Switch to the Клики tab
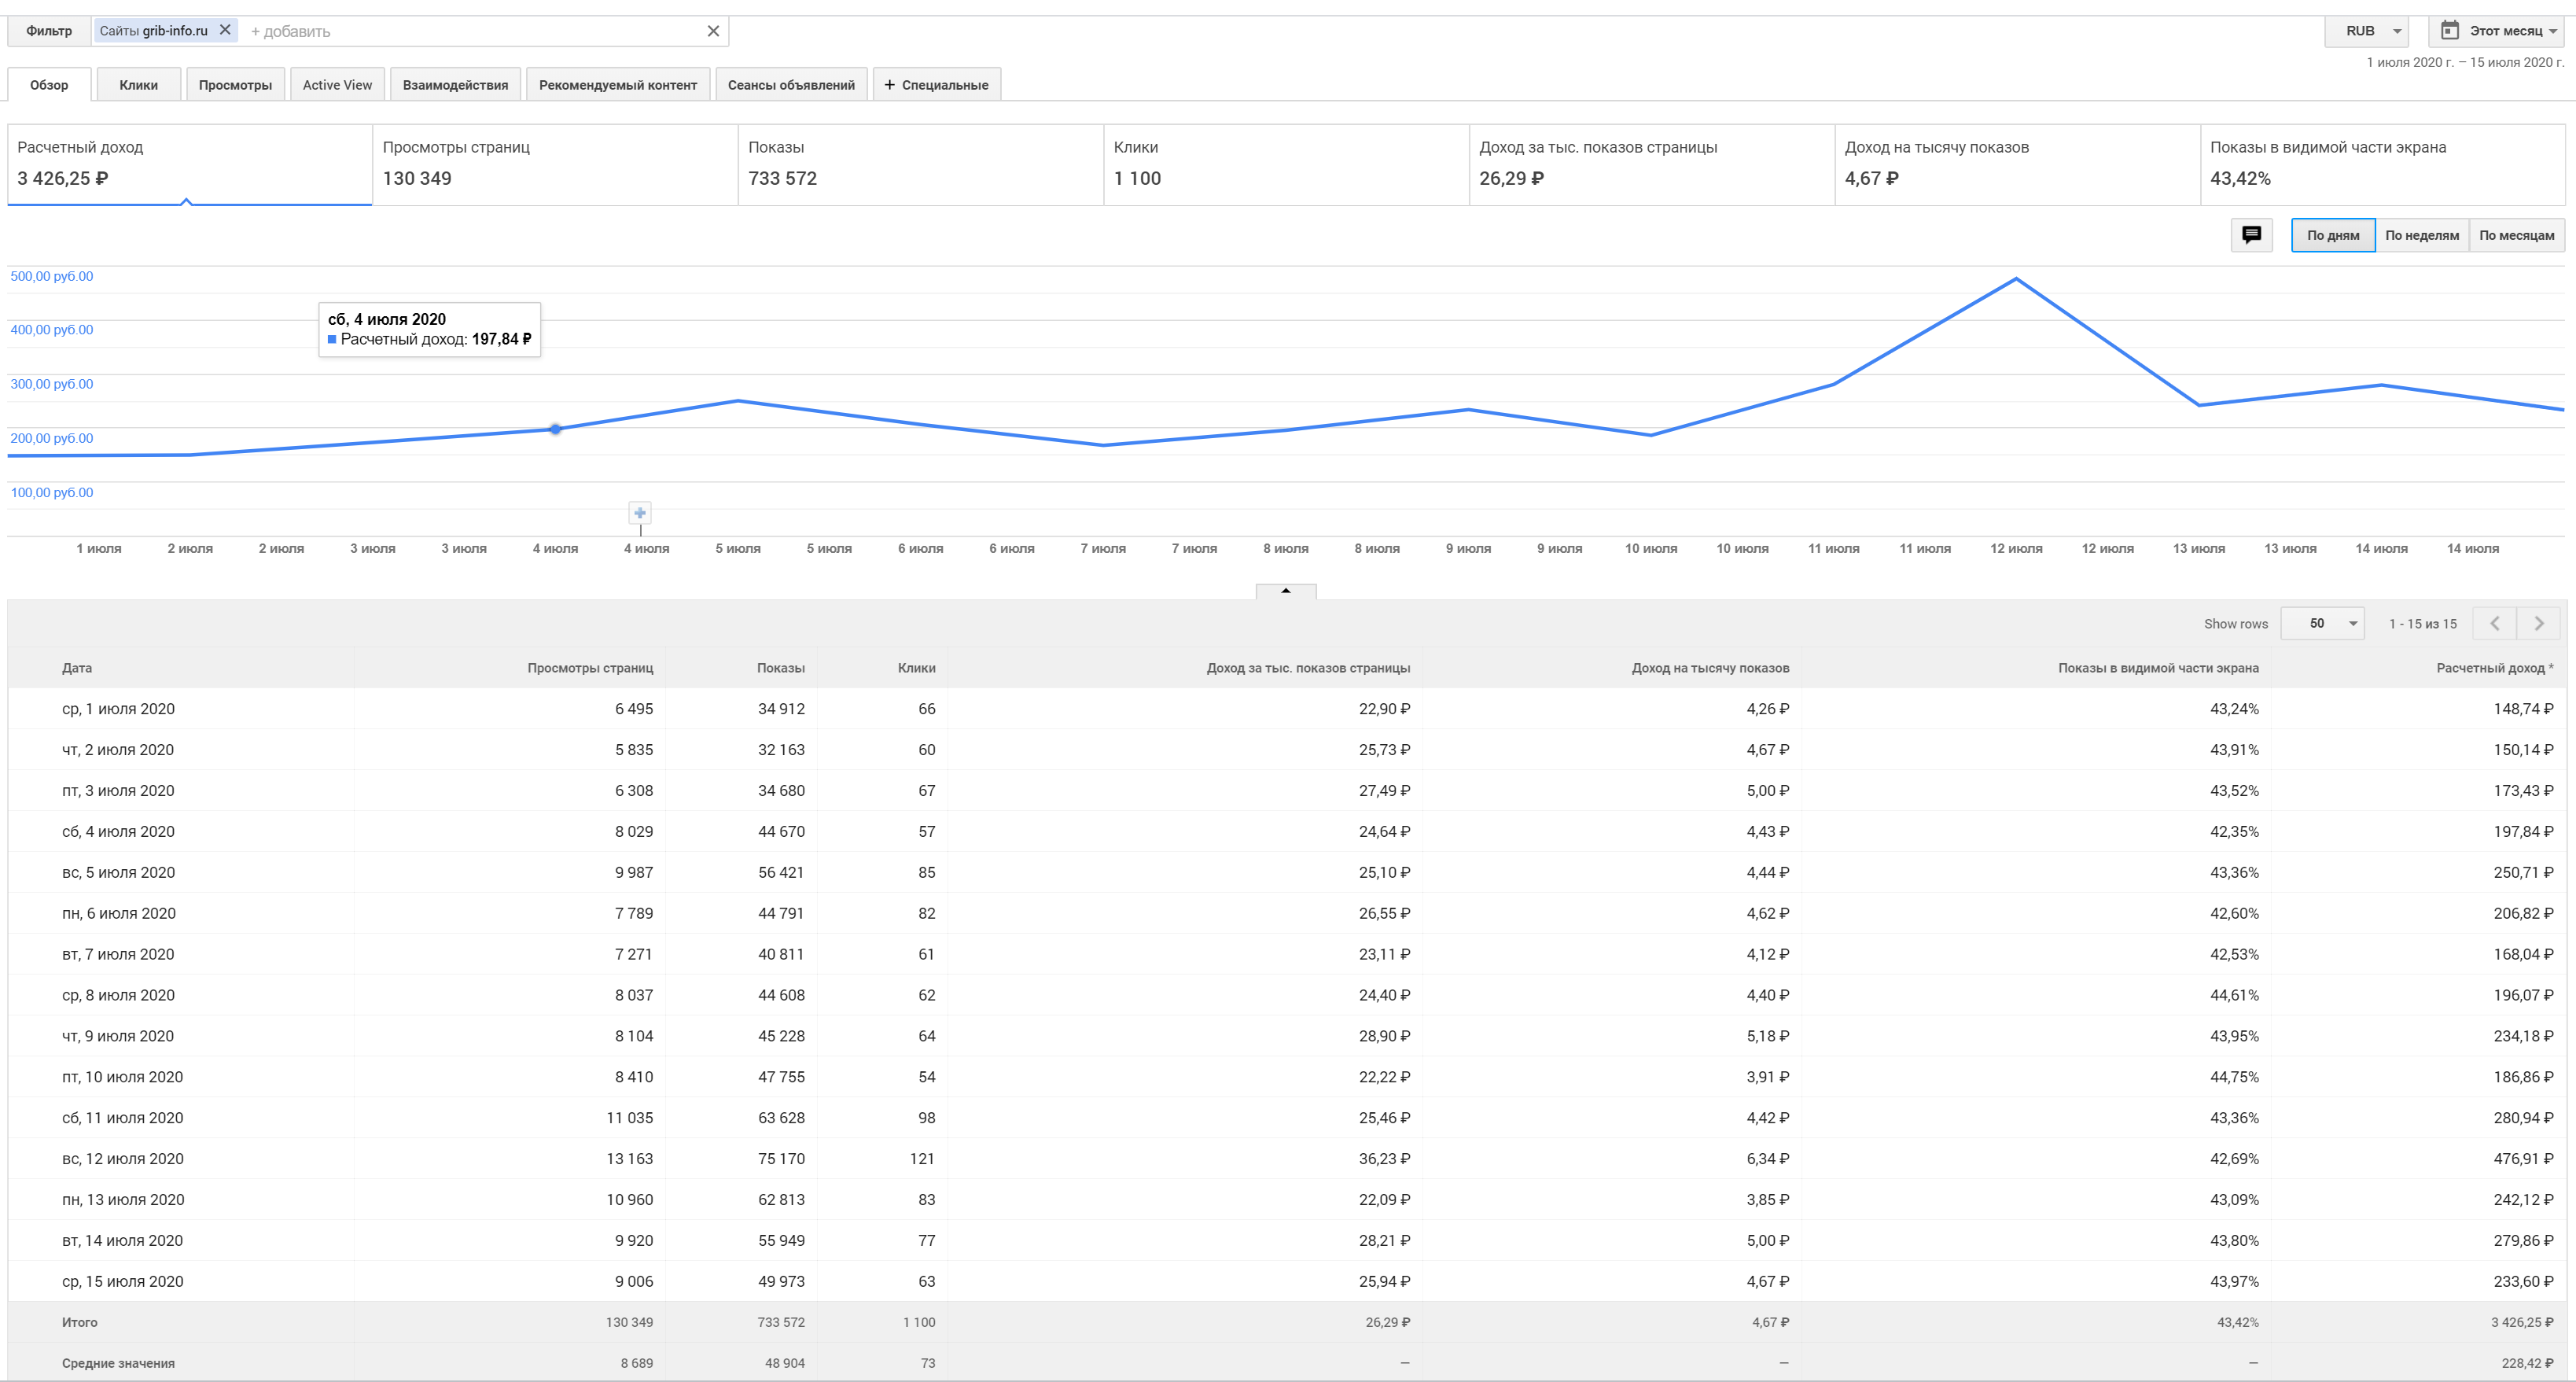 [138, 85]
